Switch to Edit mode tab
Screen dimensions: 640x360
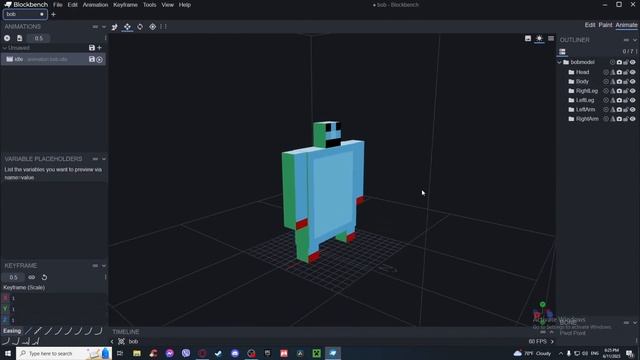coord(590,25)
